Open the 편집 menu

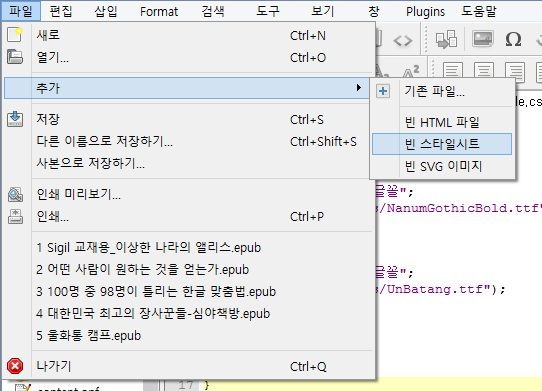pyautogui.click(x=61, y=11)
